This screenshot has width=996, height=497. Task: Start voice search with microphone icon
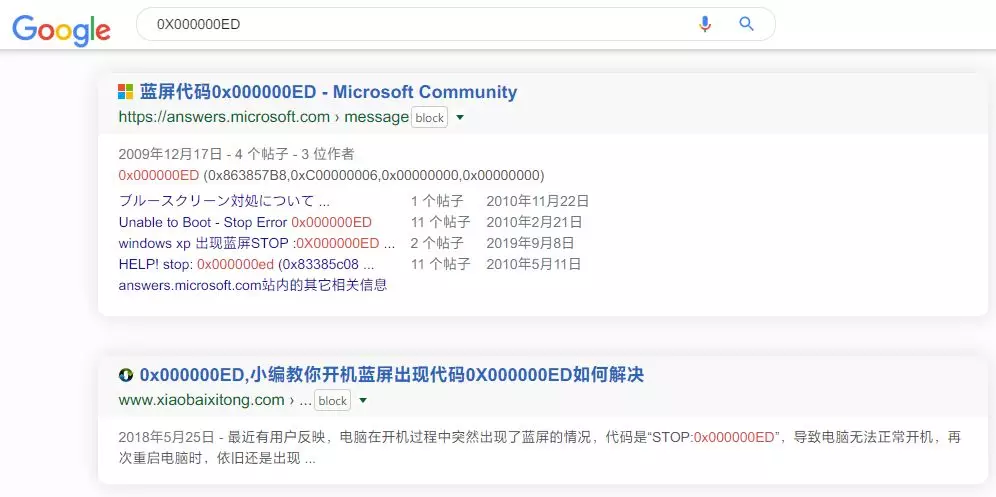click(x=704, y=24)
